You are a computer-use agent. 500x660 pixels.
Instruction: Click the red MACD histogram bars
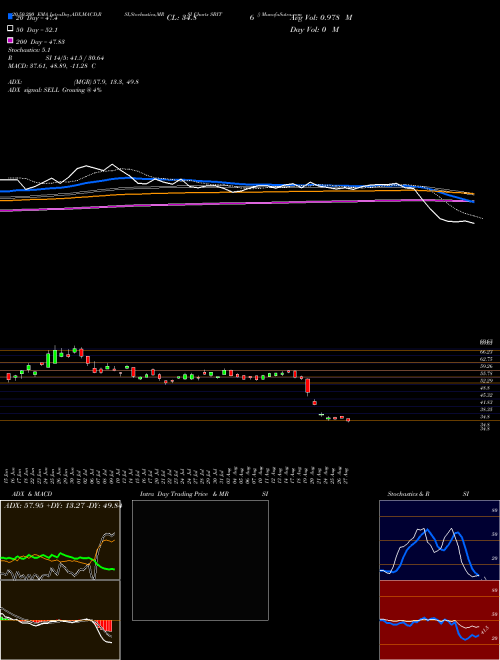click(104, 625)
